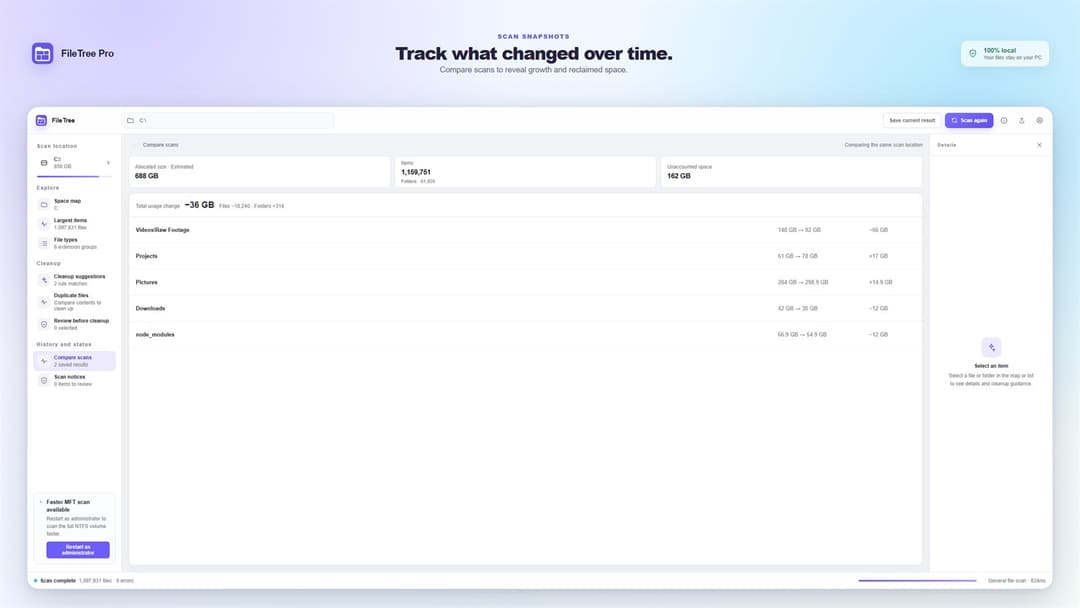Click the scan progress bar in status bar
Viewport: 1080px width, 608px height.
[x=917, y=580]
